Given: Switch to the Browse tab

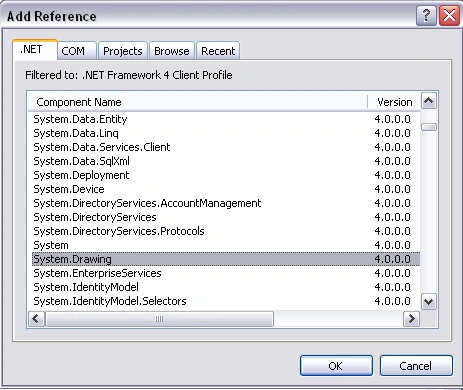Looking at the screenshot, I should [172, 51].
